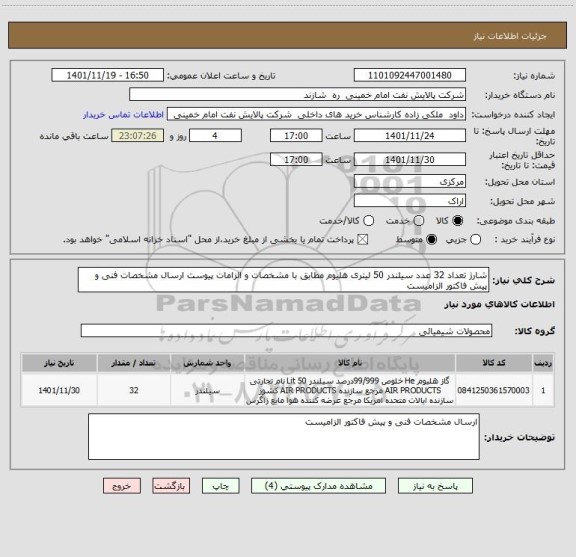Click the announcement date field 1401/11/19 - 16:50

coord(107,75)
